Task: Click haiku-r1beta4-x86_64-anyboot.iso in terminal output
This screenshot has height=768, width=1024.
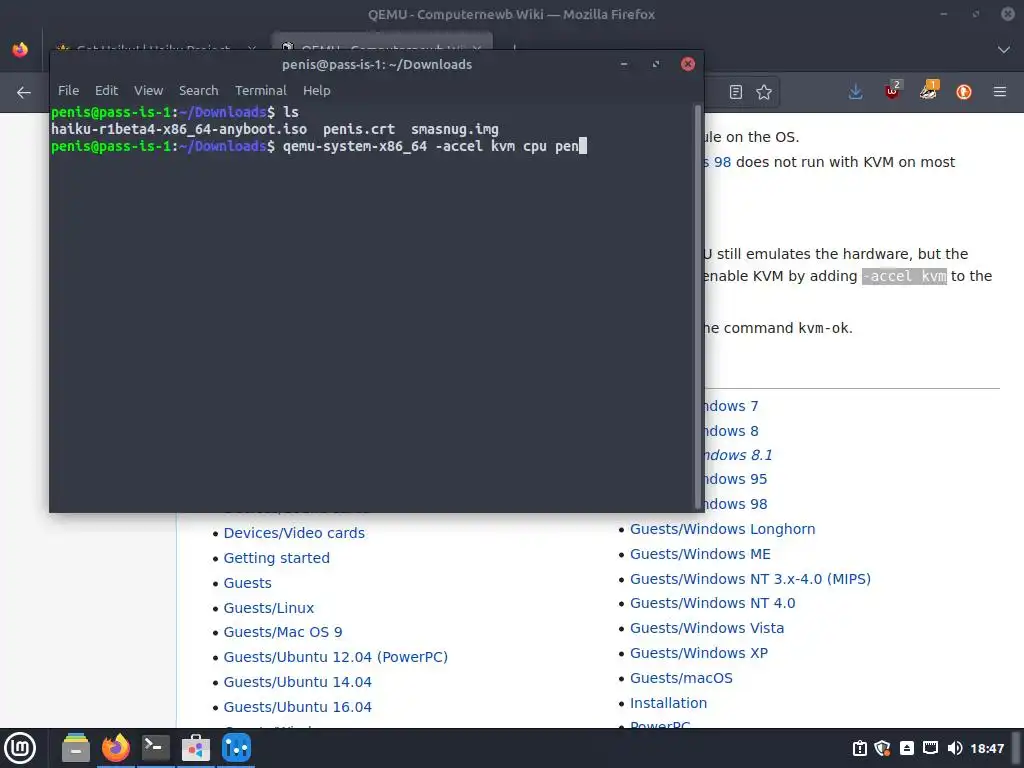Action: [179, 129]
